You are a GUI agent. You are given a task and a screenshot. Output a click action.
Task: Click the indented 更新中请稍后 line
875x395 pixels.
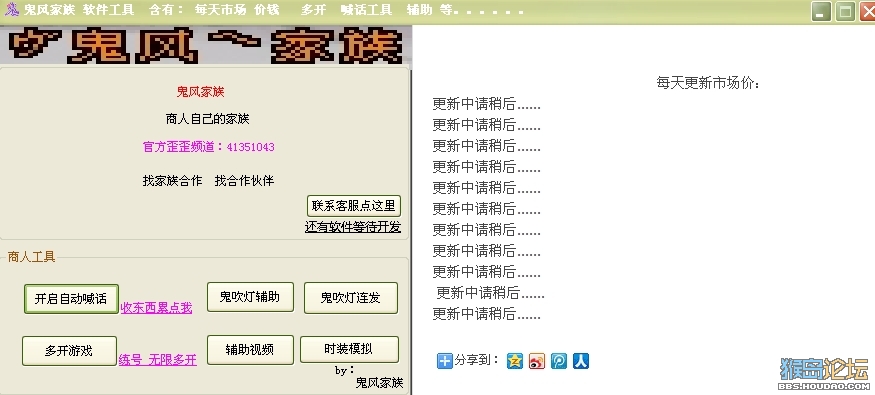tap(491, 293)
